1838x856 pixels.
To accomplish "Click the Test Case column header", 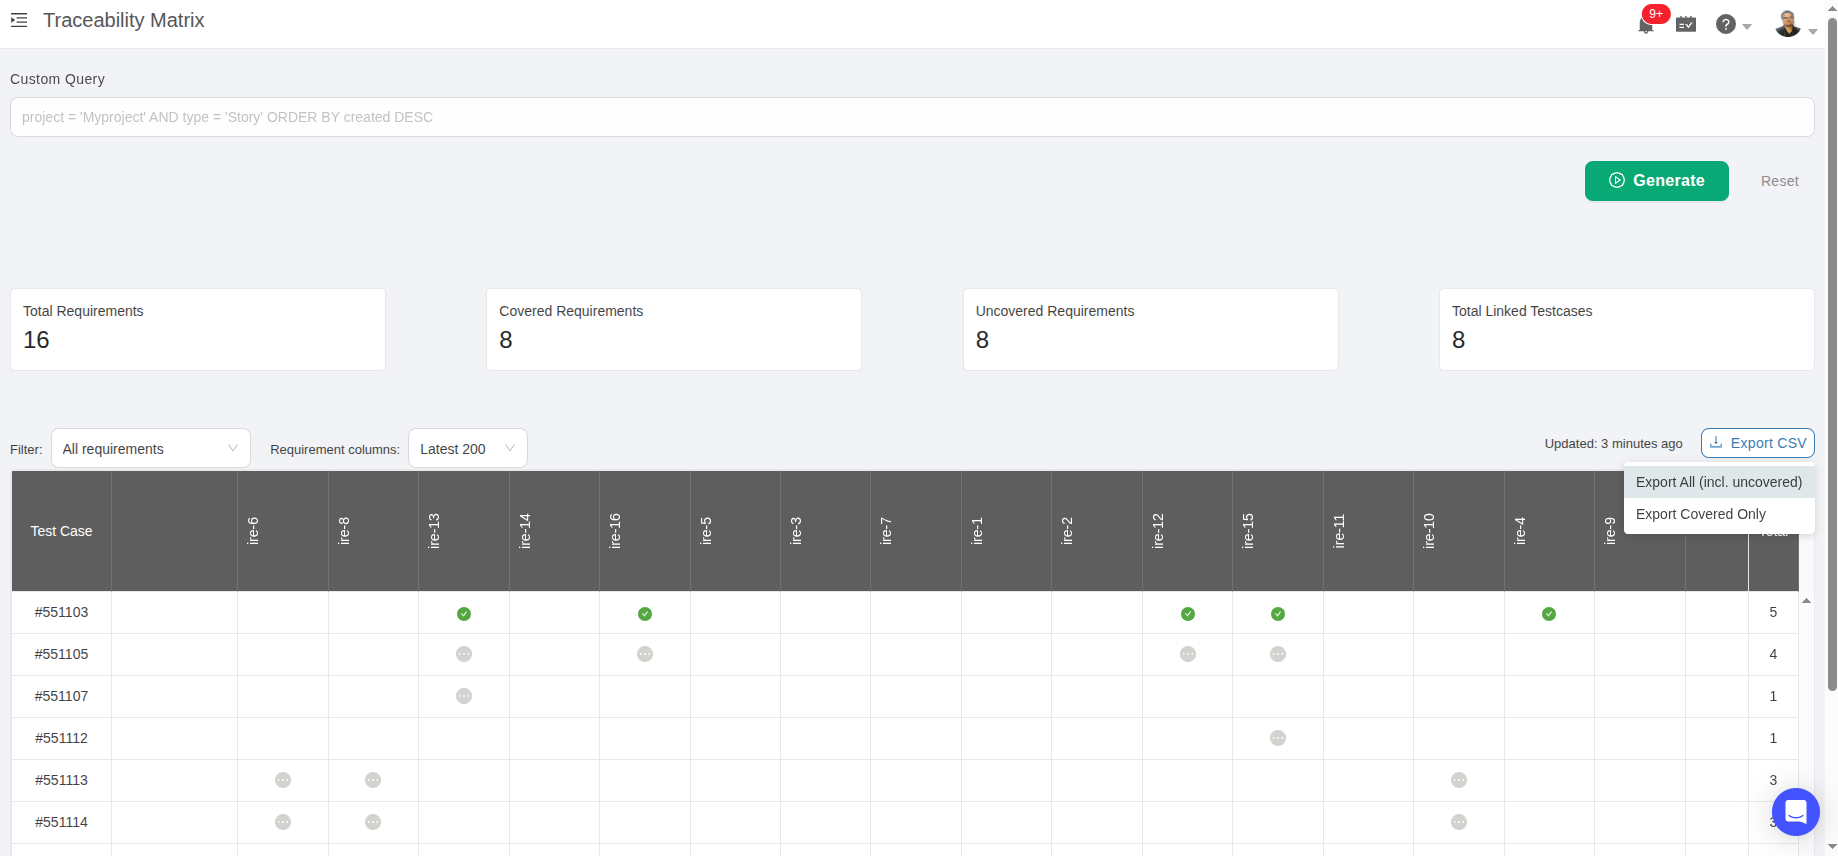I will 61,531.
